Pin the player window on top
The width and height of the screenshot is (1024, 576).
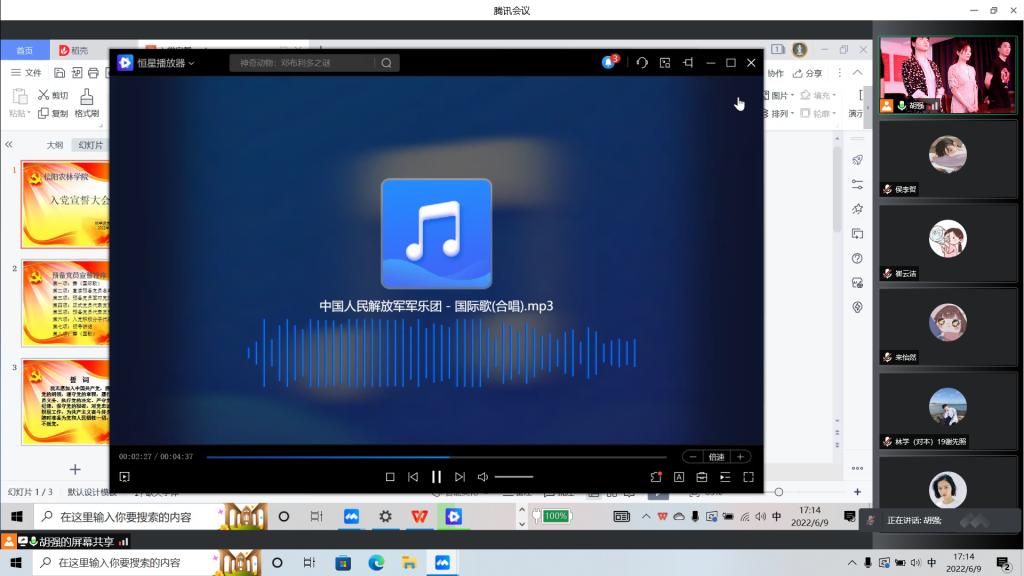coord(688,63)
